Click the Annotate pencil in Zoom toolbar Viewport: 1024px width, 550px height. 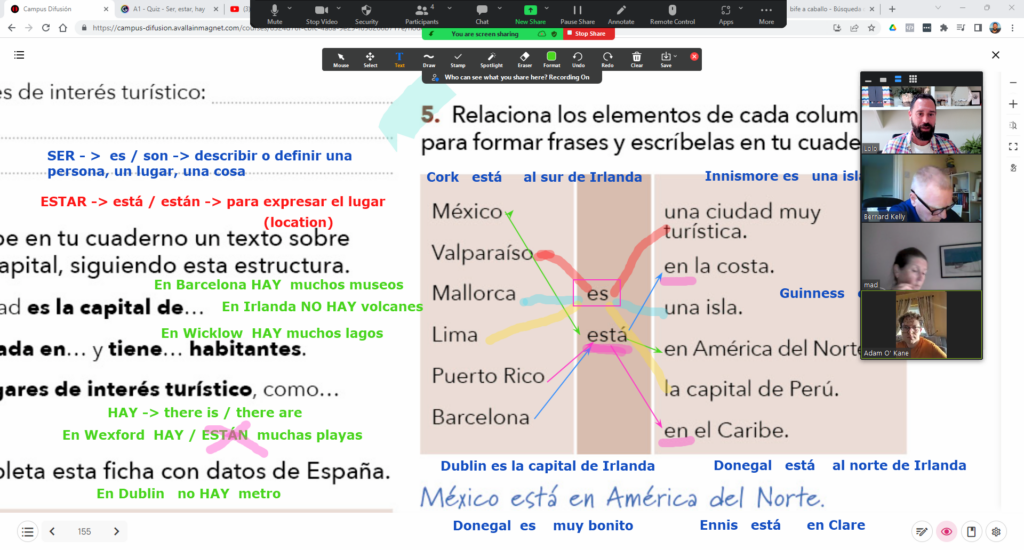click(621, 13)
